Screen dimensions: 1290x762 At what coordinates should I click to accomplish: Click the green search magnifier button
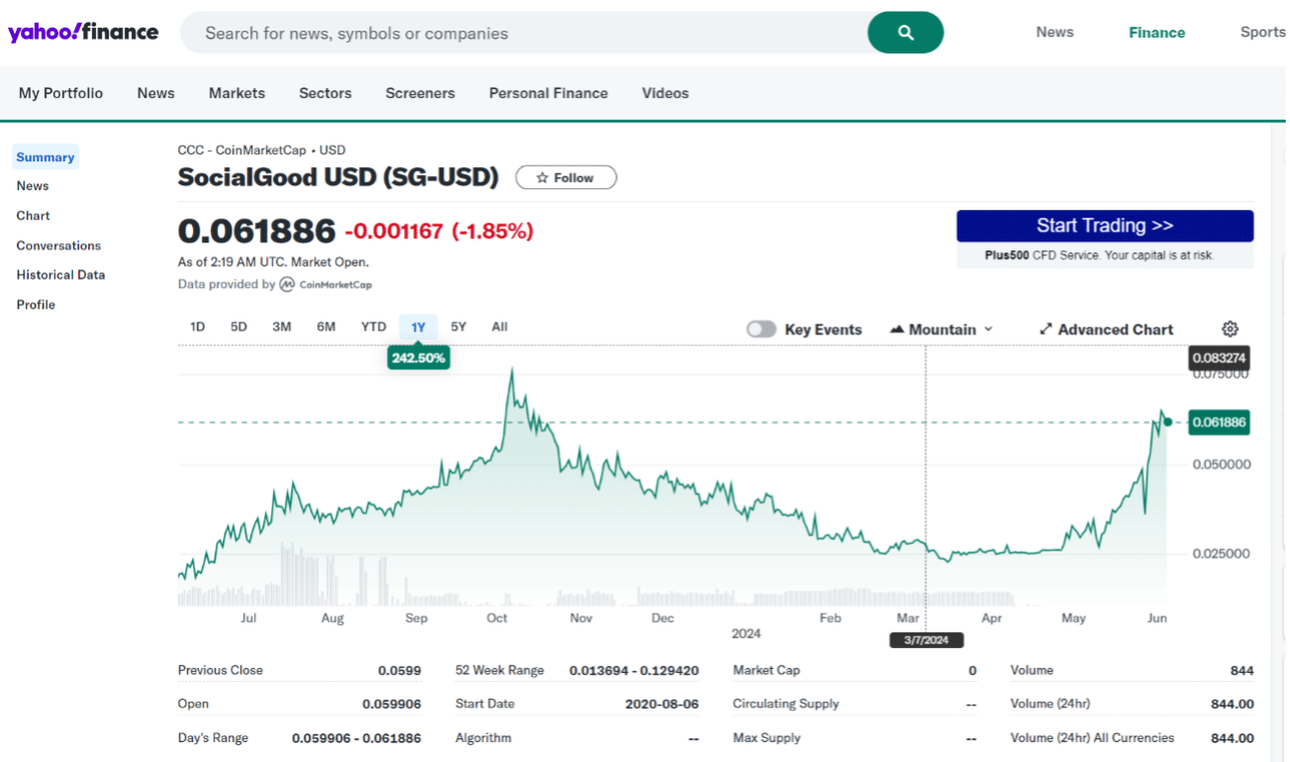905,33
